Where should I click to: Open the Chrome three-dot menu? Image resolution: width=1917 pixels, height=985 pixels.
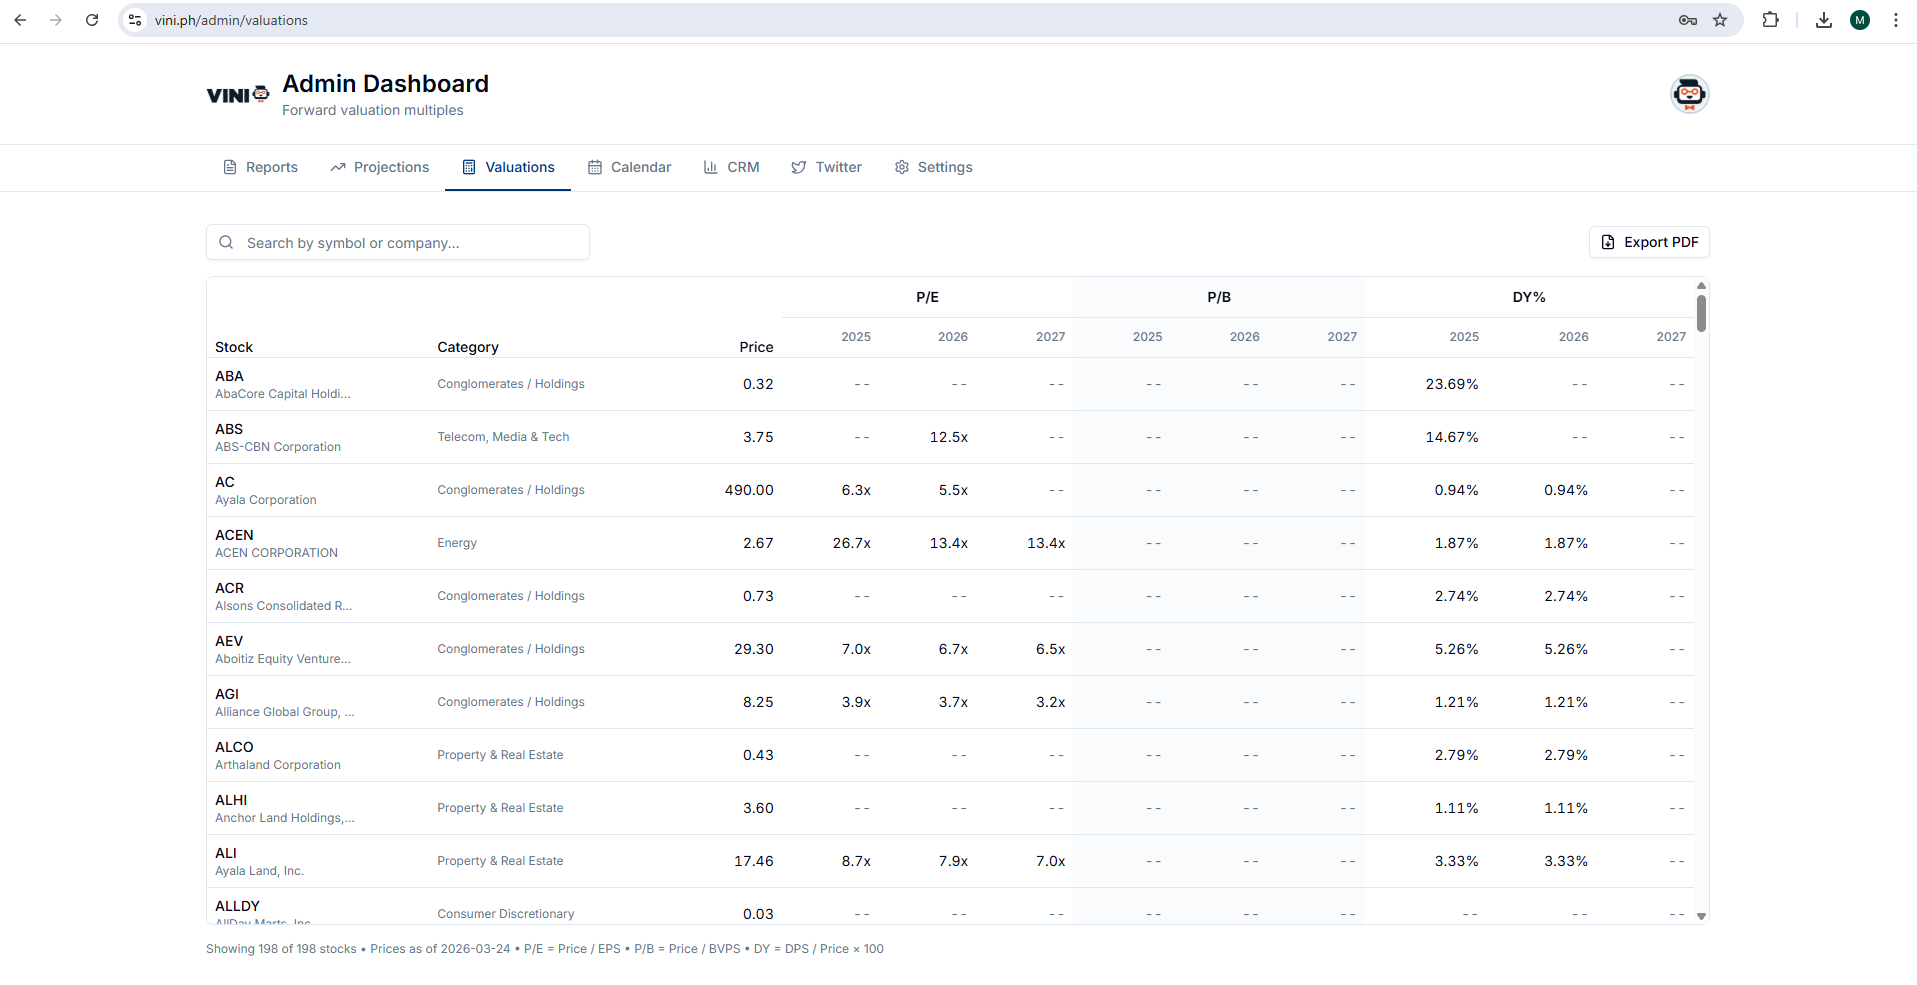[1895, 20]
